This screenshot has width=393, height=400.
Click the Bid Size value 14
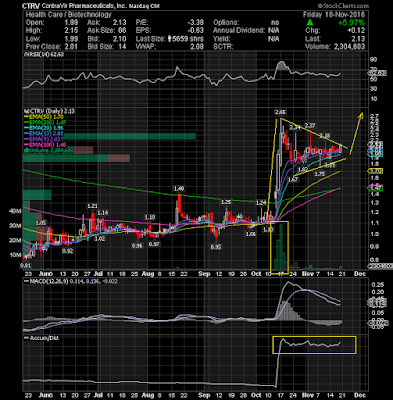[x=122, y=46]
